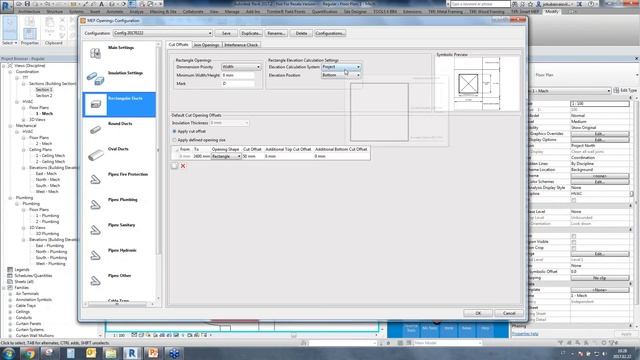Open PowerPoint from the Windows taskbar
Image resolution: width=640 pixels, height=360 pixels.
coord(153,353)
